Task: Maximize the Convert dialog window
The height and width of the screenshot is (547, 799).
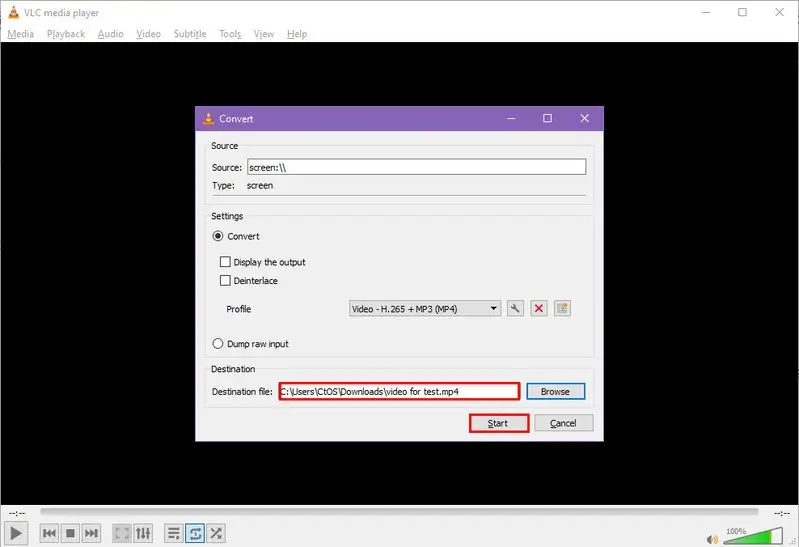Action: (547, 118)
